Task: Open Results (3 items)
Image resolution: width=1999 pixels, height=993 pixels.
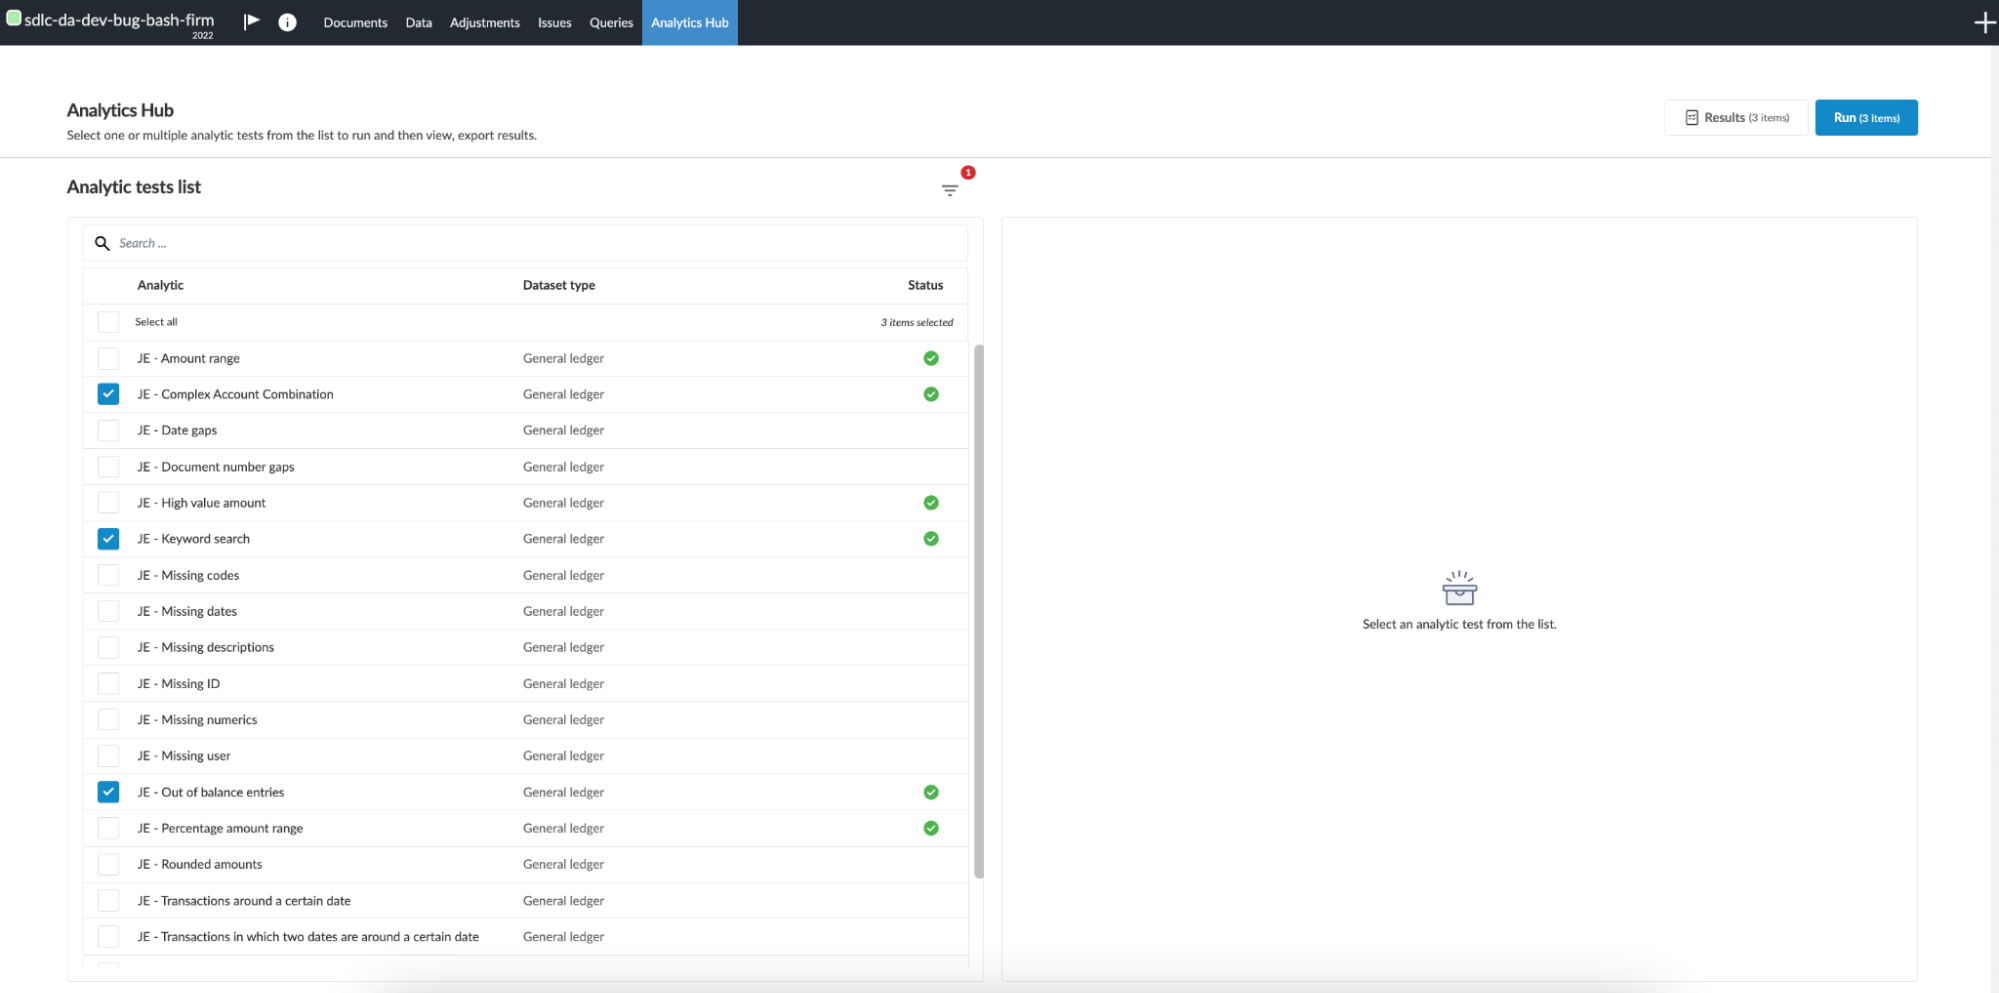Action: [x=1737, y=117]
